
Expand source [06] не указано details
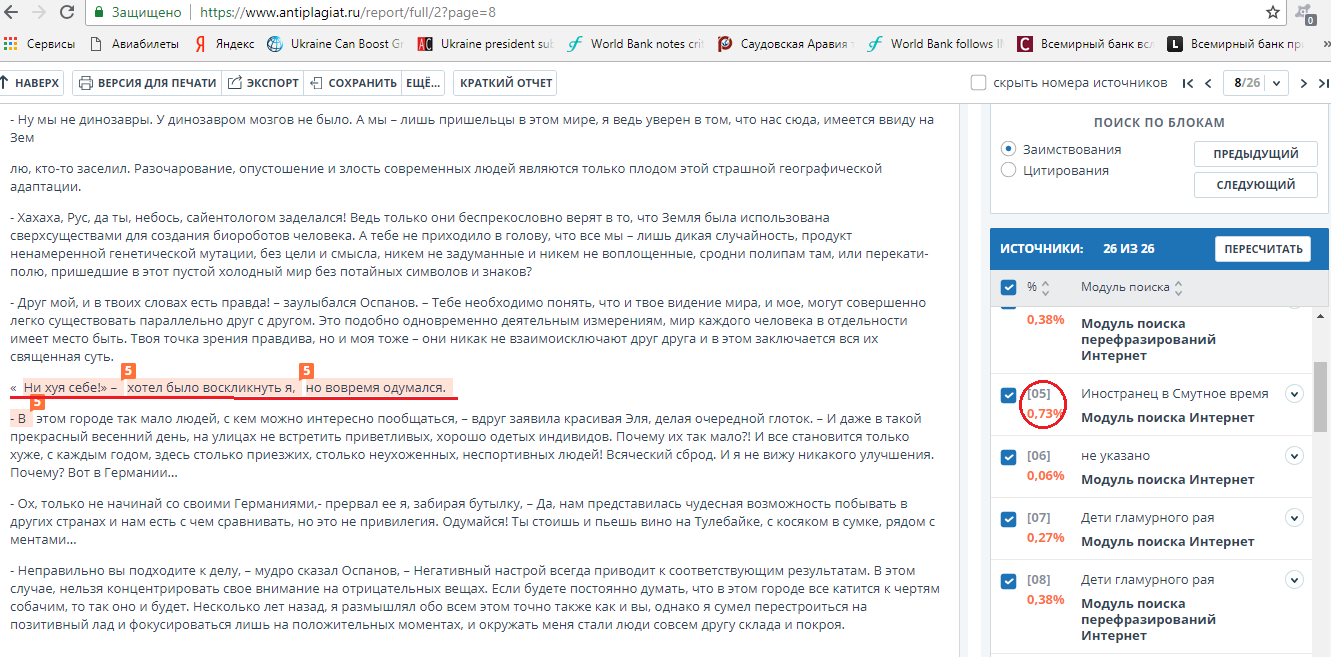click(1295, 456)
